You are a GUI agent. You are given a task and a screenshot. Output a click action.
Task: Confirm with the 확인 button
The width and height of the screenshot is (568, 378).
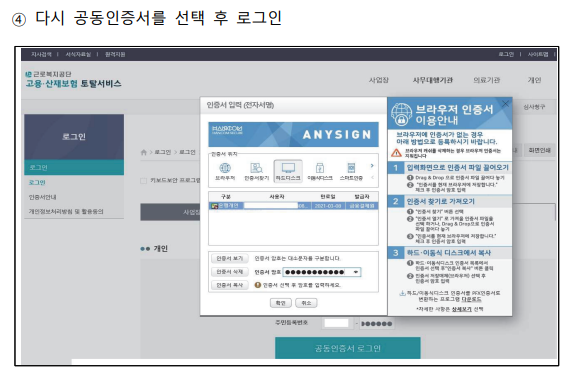(281, 303)
